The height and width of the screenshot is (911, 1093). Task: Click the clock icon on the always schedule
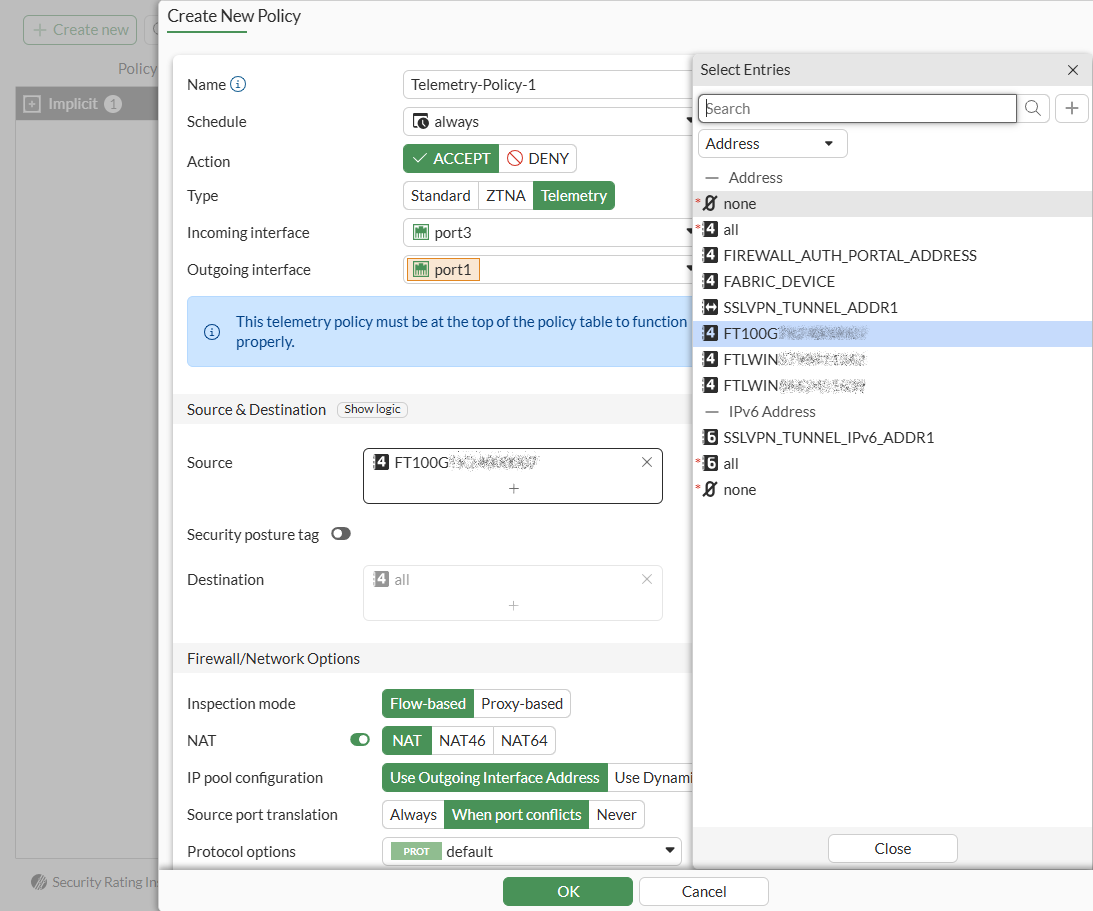click(x=422, y=121)
